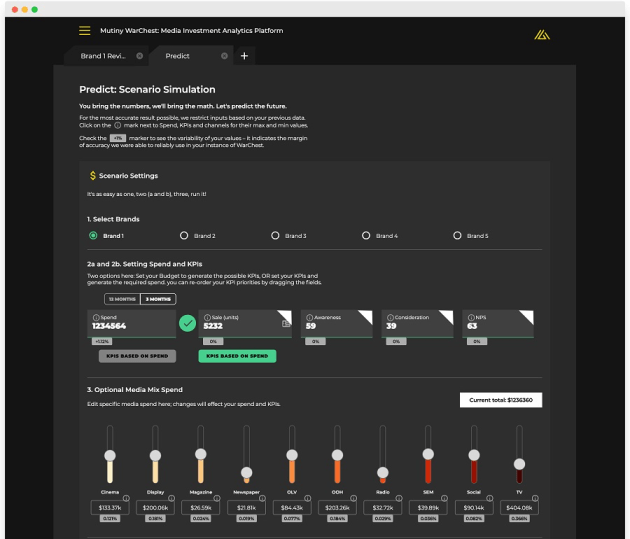Click the info icon for Social channel

(x=489, y=498)
